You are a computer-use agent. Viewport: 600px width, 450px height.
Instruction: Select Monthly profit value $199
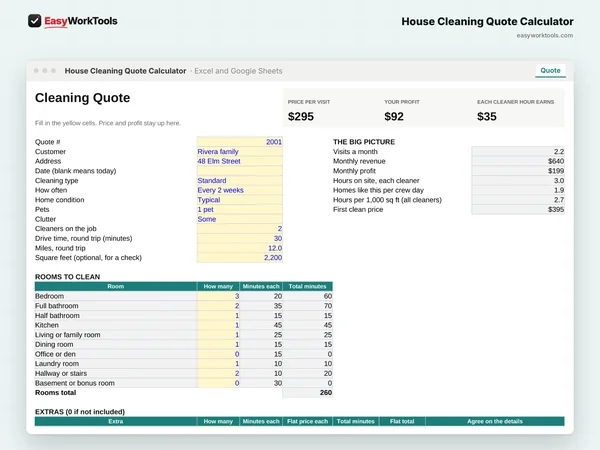[518, 171]
